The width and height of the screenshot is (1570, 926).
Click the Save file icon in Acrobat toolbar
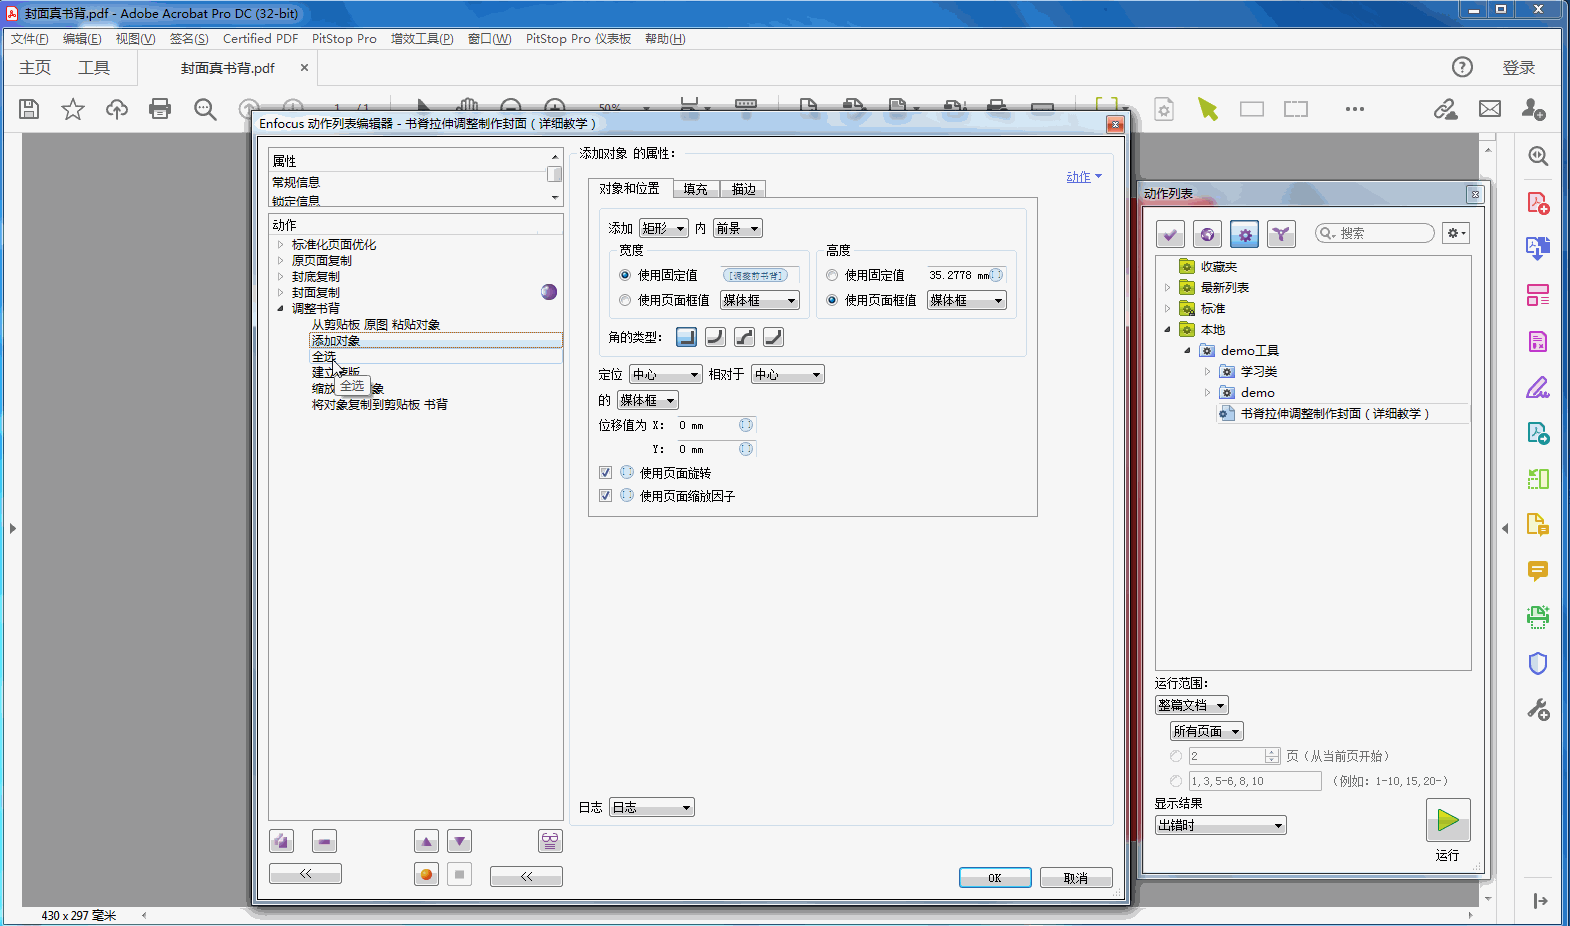click(29, 109)
